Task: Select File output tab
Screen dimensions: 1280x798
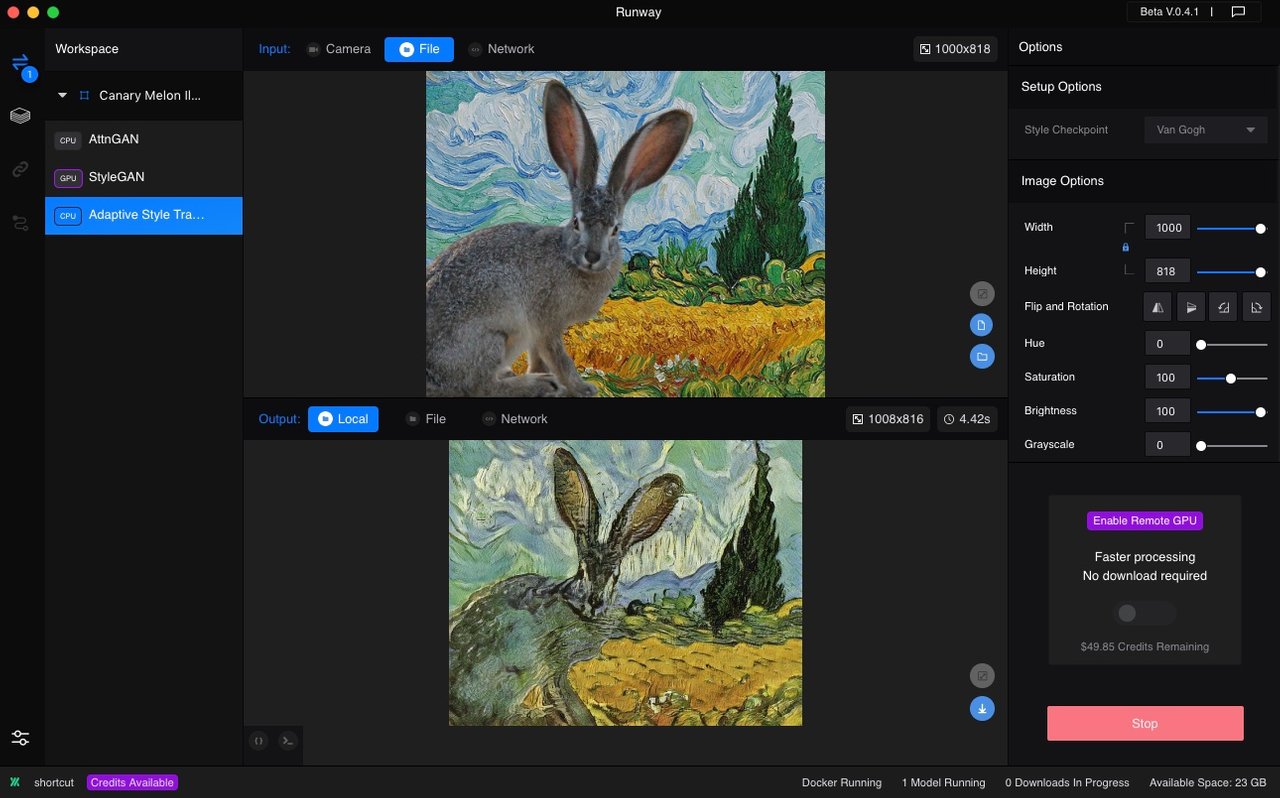Action: [x=426, y=419]
